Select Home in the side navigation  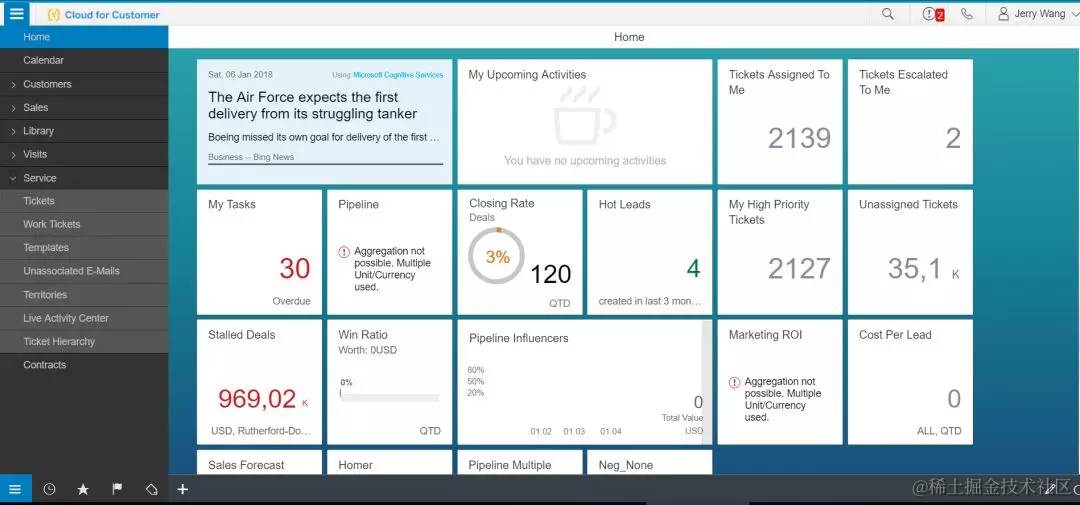(x=84, y=37)
